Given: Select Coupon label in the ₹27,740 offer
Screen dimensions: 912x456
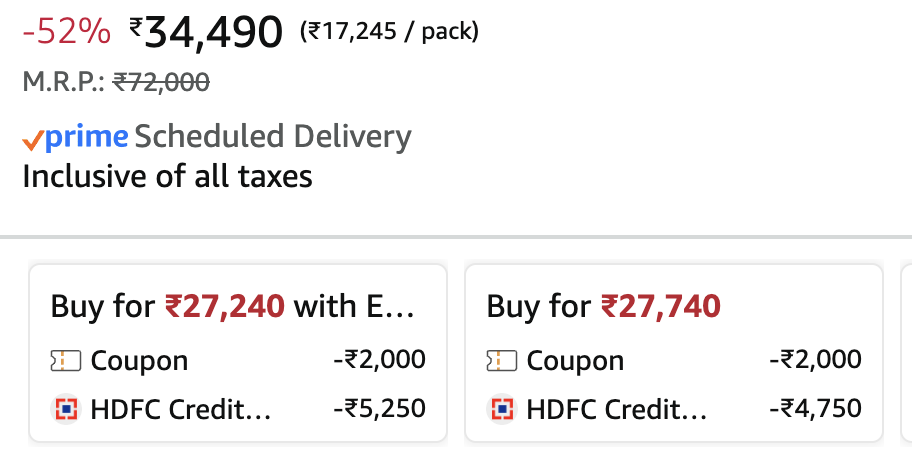Looking at the screenshot, I should coord(575,360).
